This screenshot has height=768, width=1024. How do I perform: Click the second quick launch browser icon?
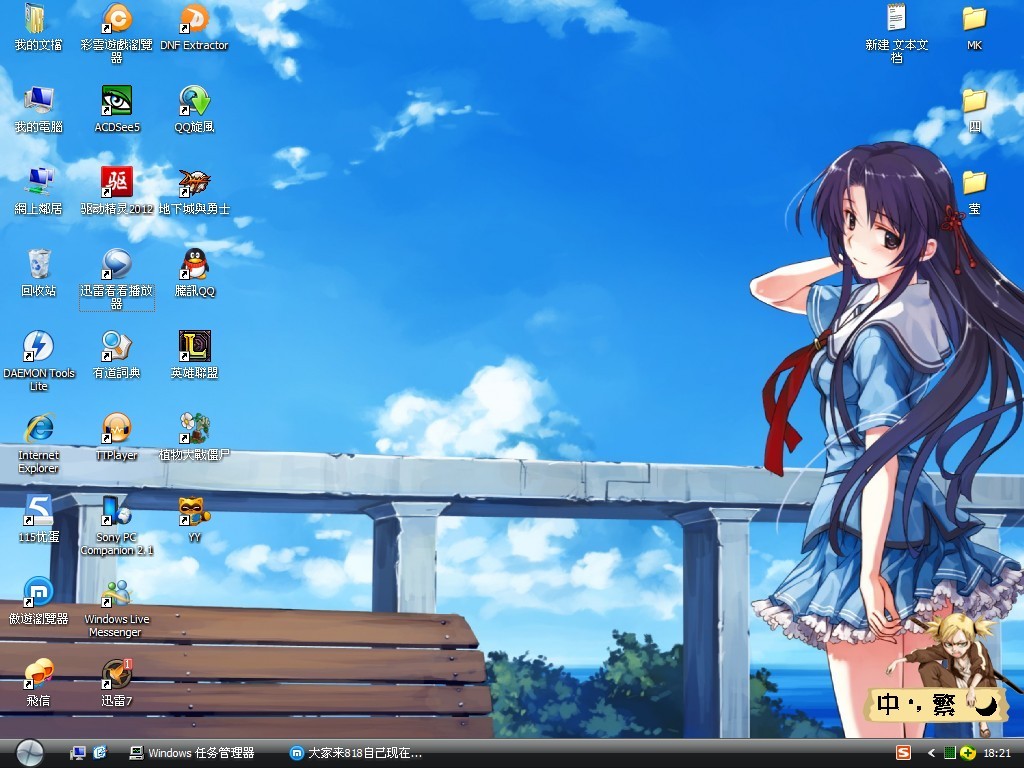[100, 753]
